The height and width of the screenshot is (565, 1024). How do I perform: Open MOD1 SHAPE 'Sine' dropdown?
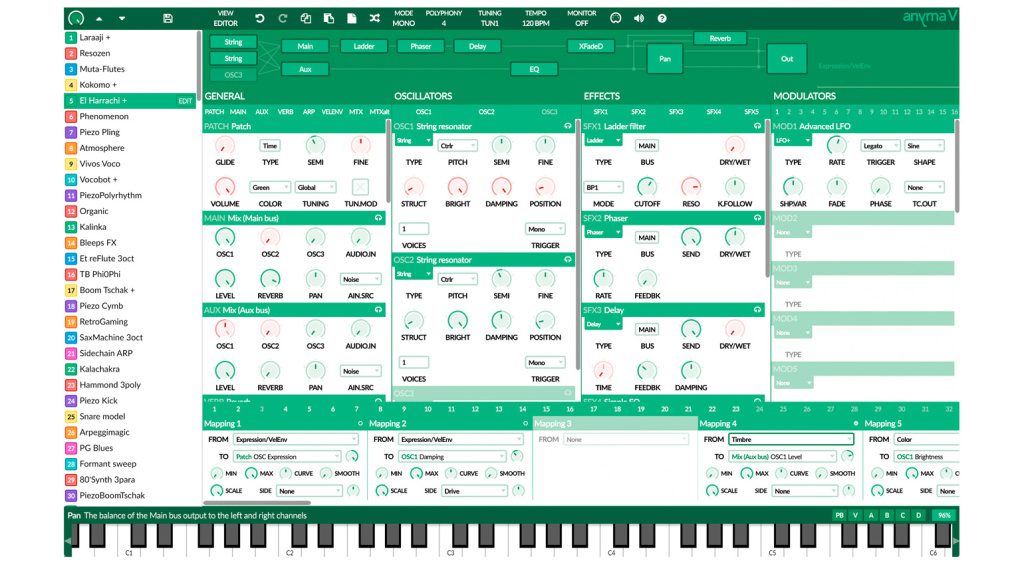click(x=924, y=146)
